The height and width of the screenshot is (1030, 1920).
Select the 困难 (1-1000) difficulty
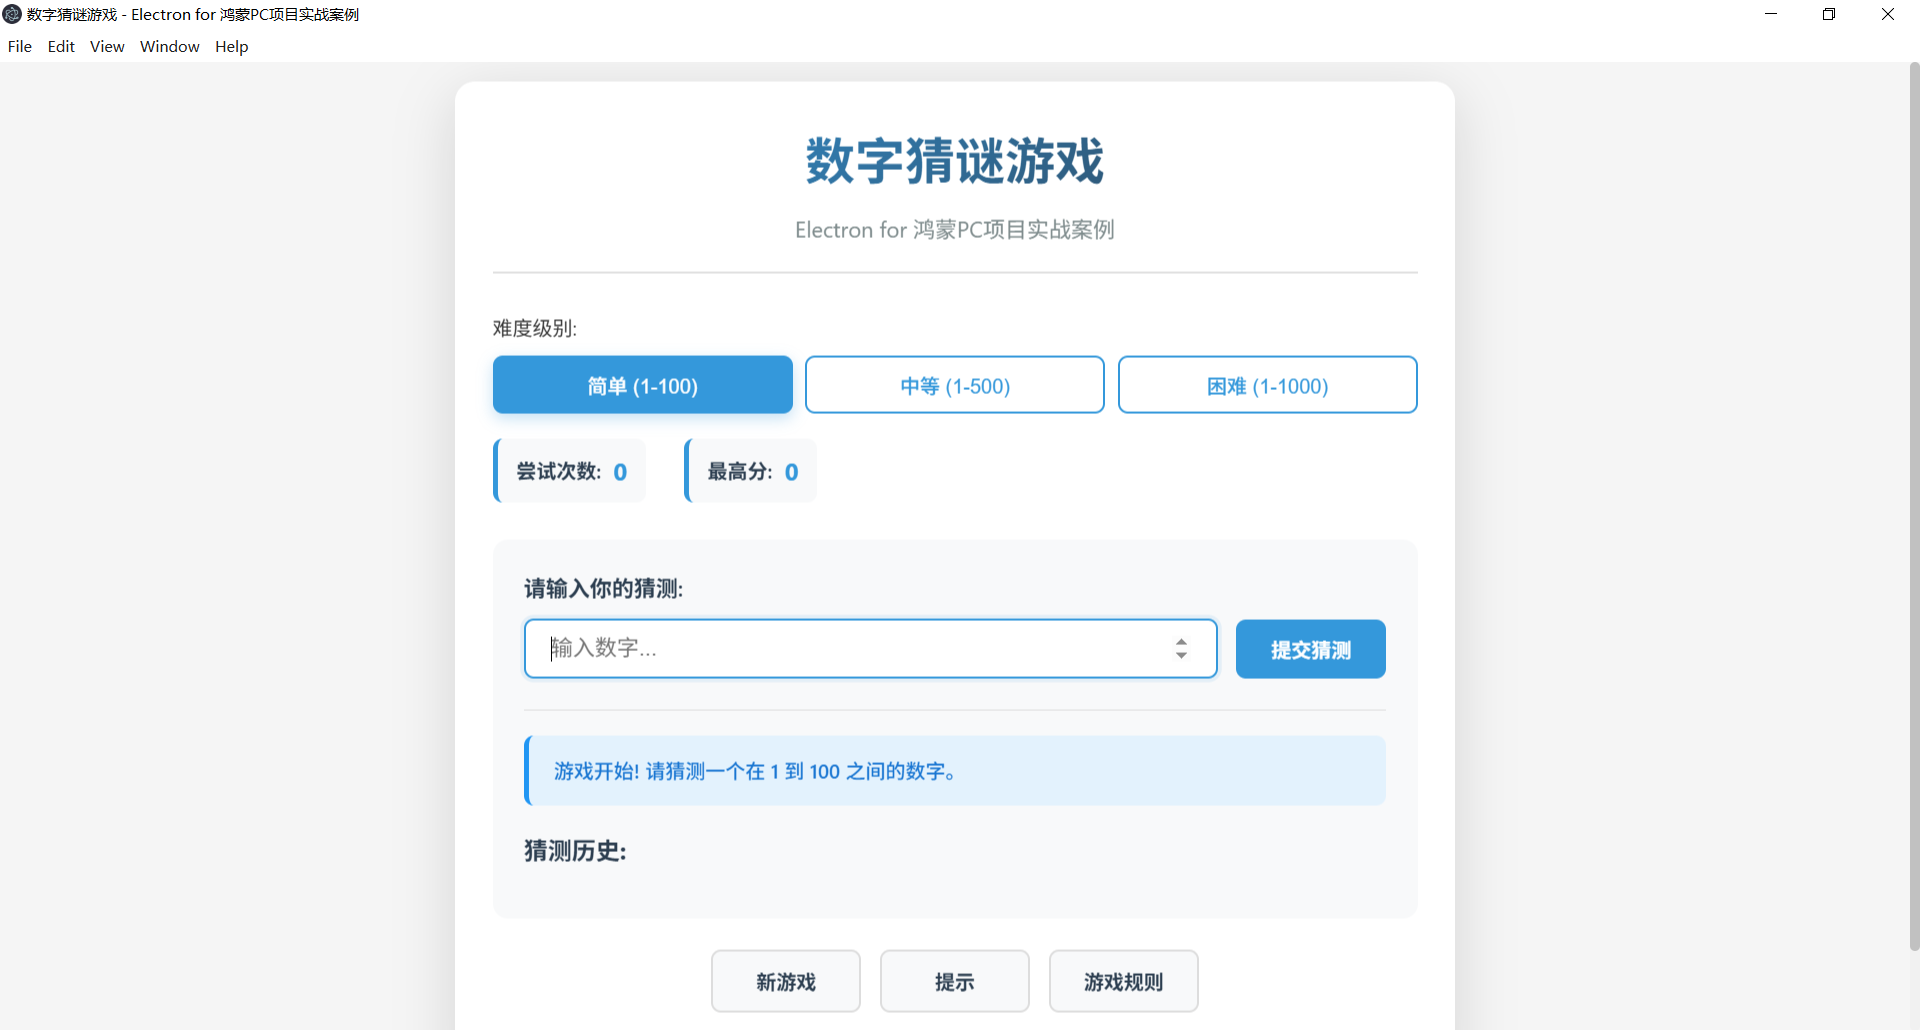coord(1267,385)
